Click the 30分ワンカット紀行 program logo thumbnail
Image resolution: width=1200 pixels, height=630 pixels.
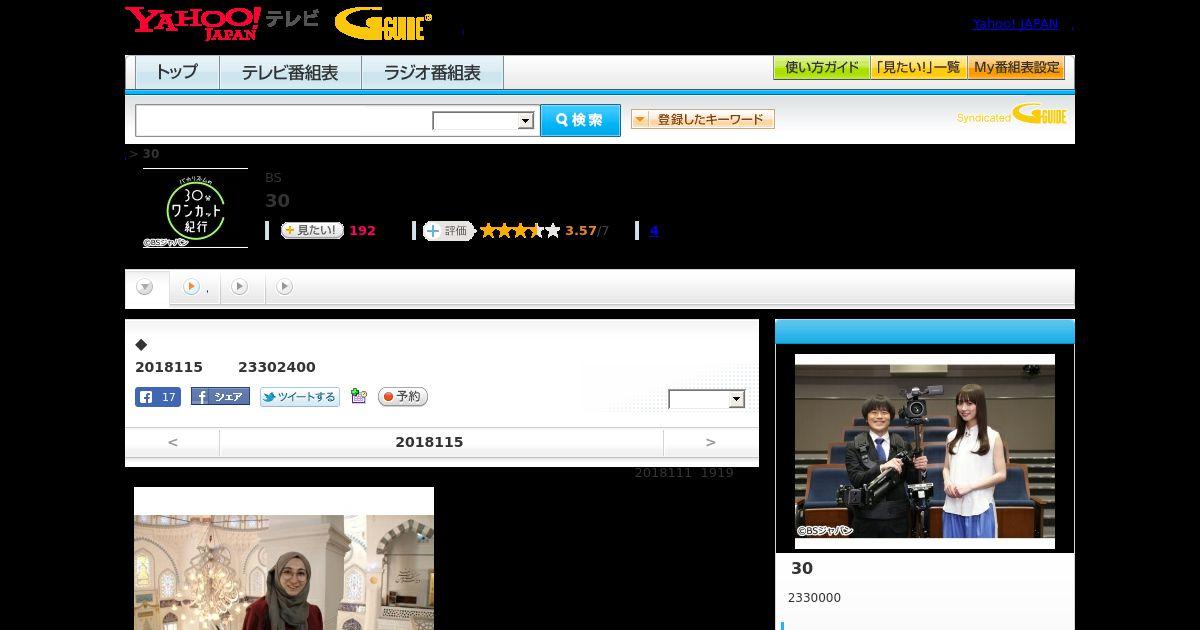tap(195, 208)
